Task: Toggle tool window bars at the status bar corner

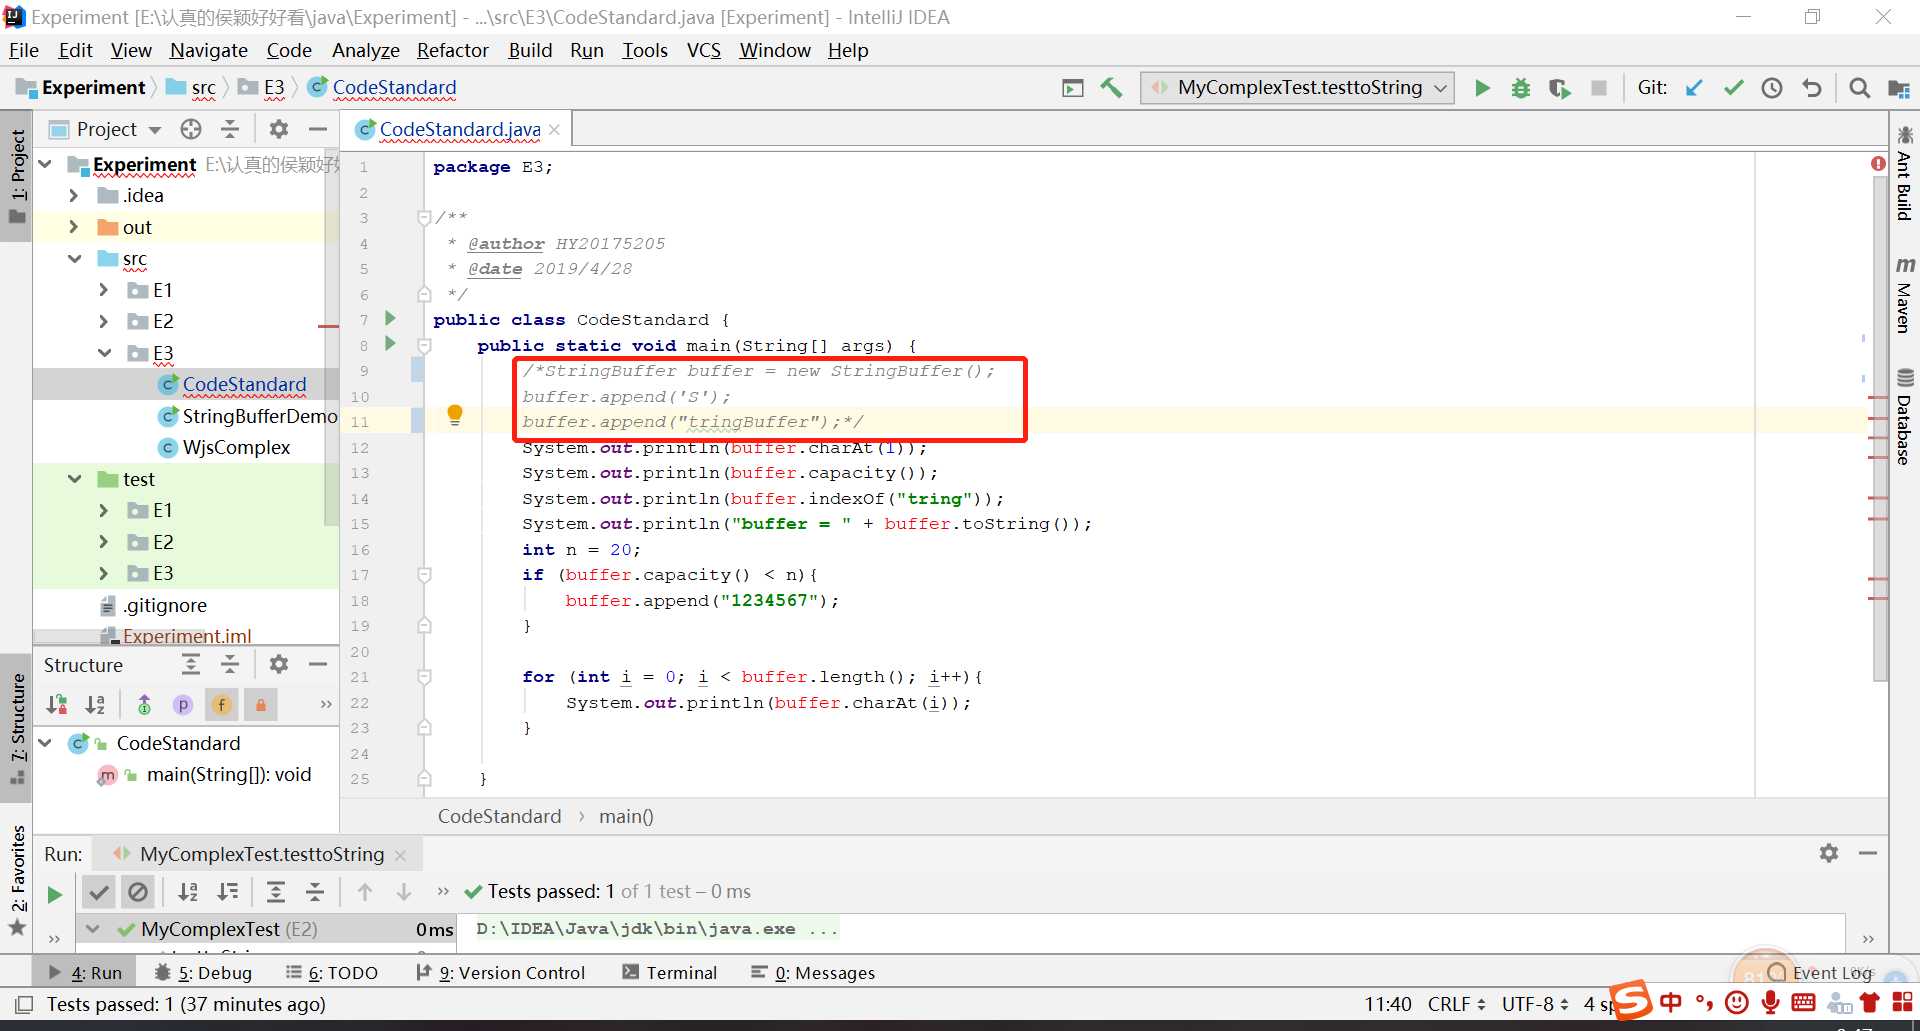Action: [x=24, y=1004]
